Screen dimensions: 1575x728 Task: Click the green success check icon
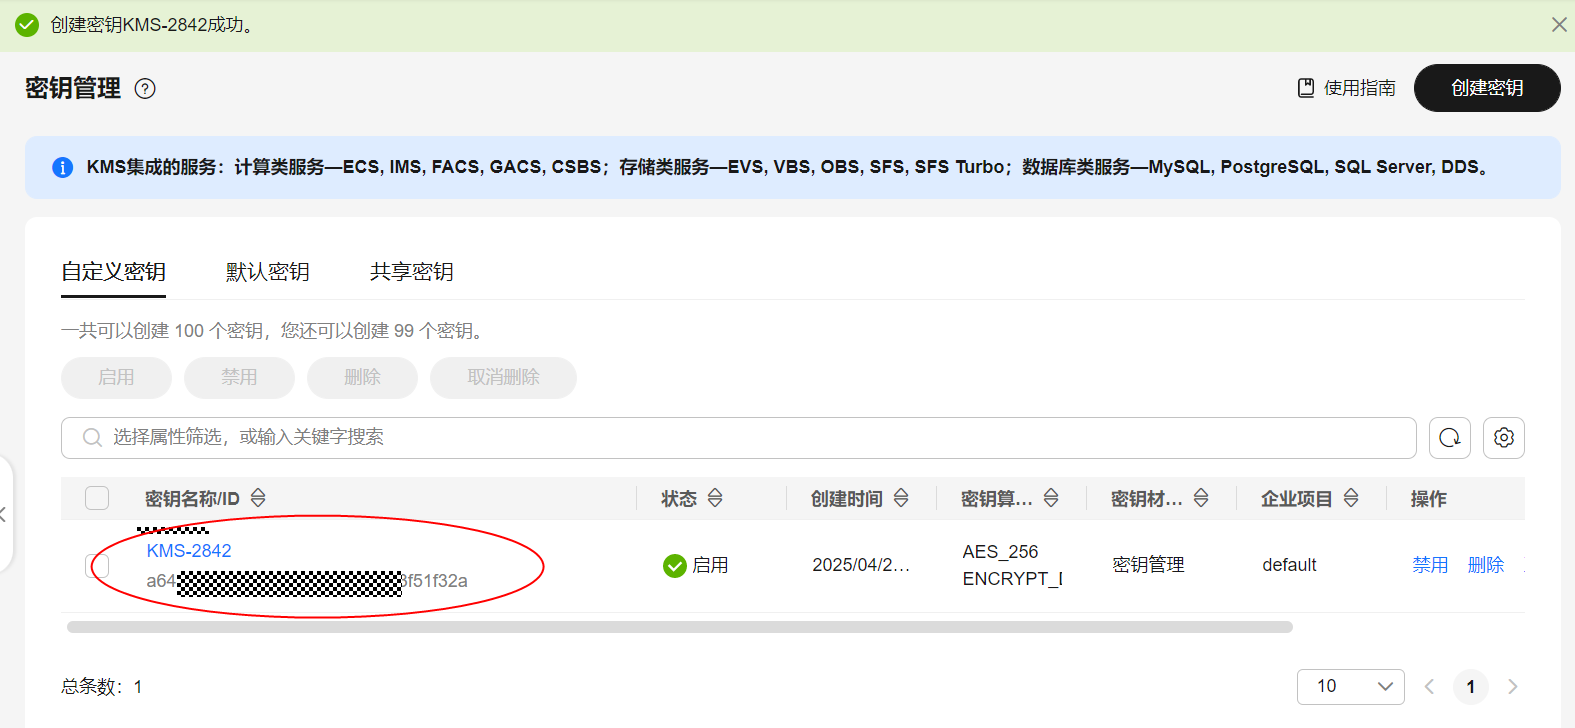[x=27, y=25]
